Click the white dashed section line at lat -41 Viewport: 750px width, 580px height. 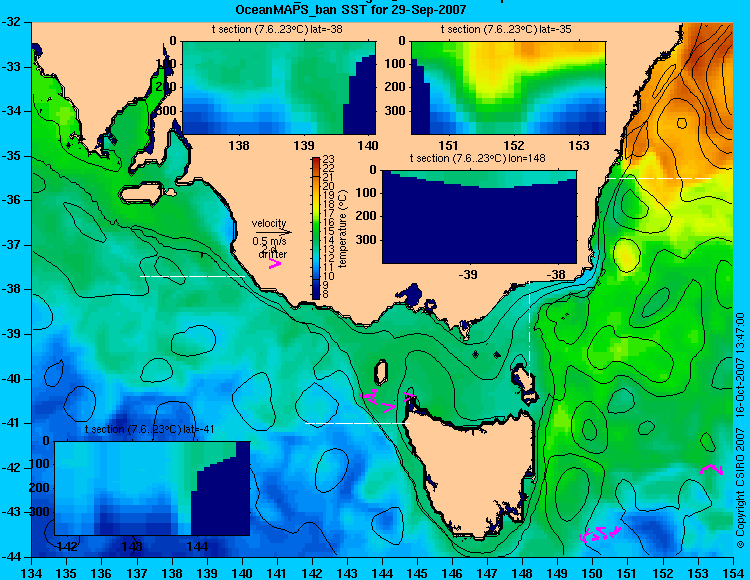pyautogui.click(x=357, y=423)
